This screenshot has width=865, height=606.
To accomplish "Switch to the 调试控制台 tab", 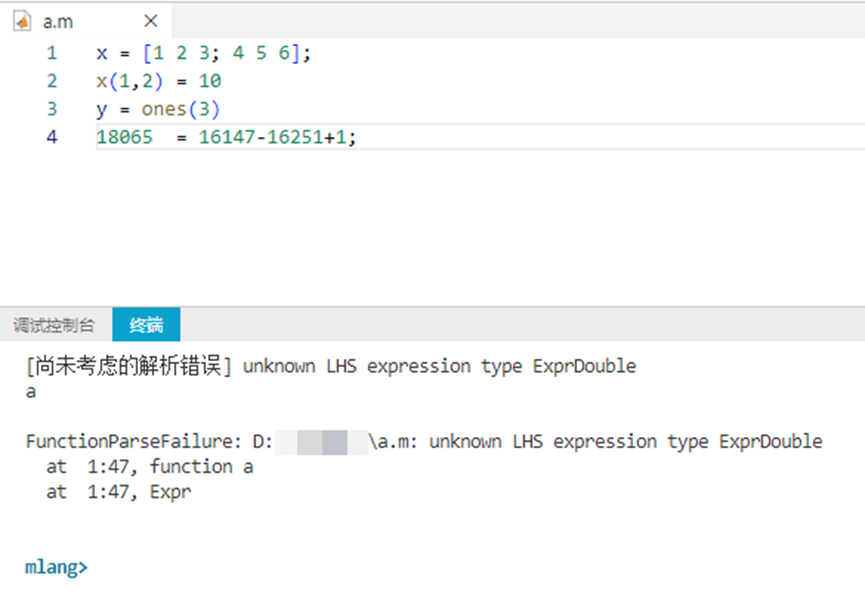I will pos(54,325).
